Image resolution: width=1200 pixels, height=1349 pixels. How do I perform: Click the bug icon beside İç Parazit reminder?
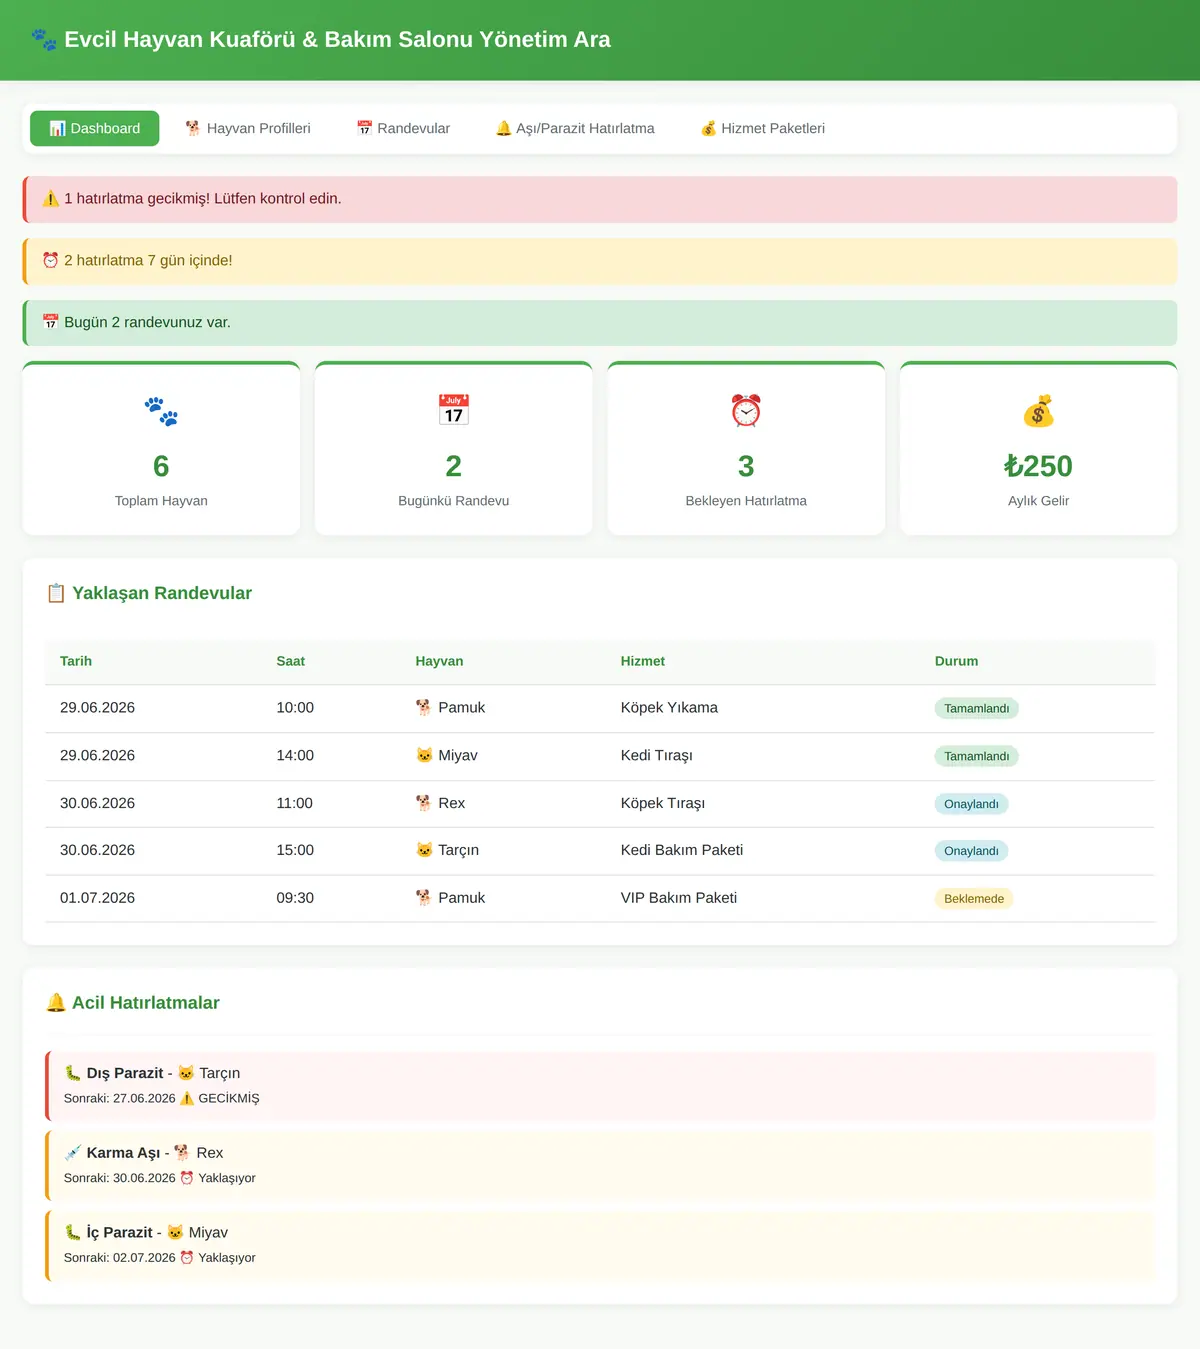coord(73,1233)
